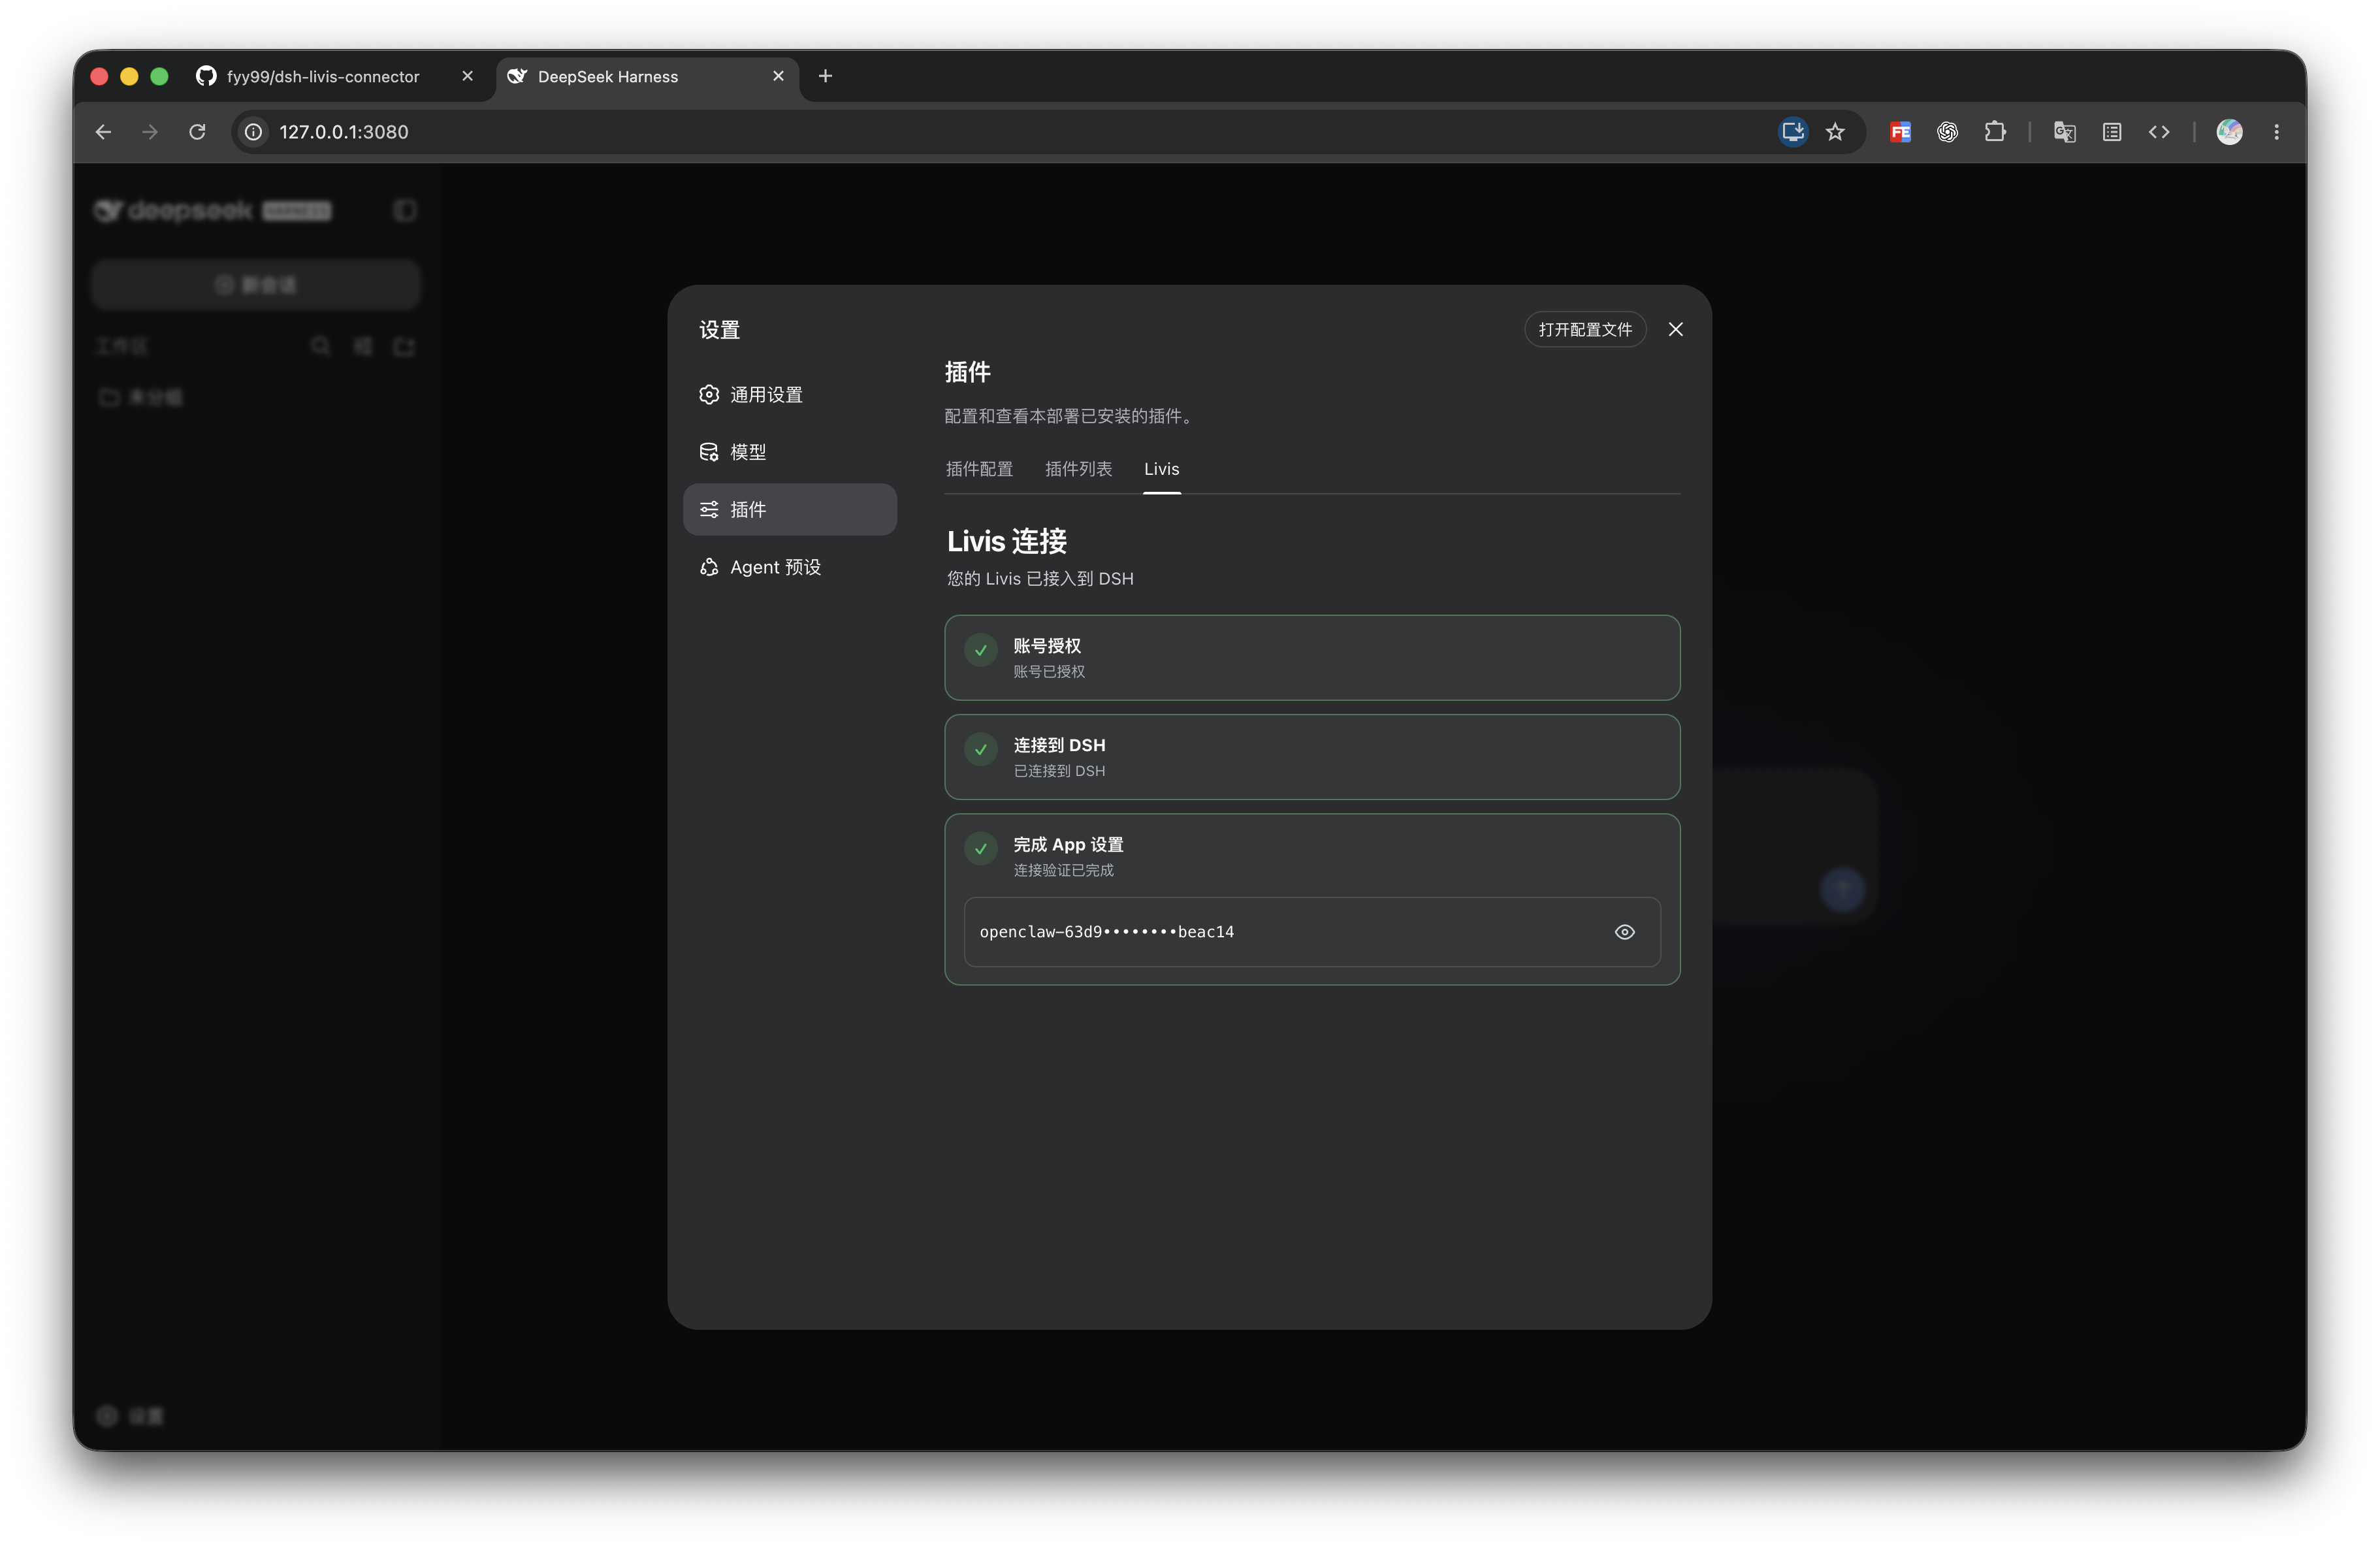Click the 连接验证已完成 status text
This screenshot has width=2380, height=1548.
1063,871
